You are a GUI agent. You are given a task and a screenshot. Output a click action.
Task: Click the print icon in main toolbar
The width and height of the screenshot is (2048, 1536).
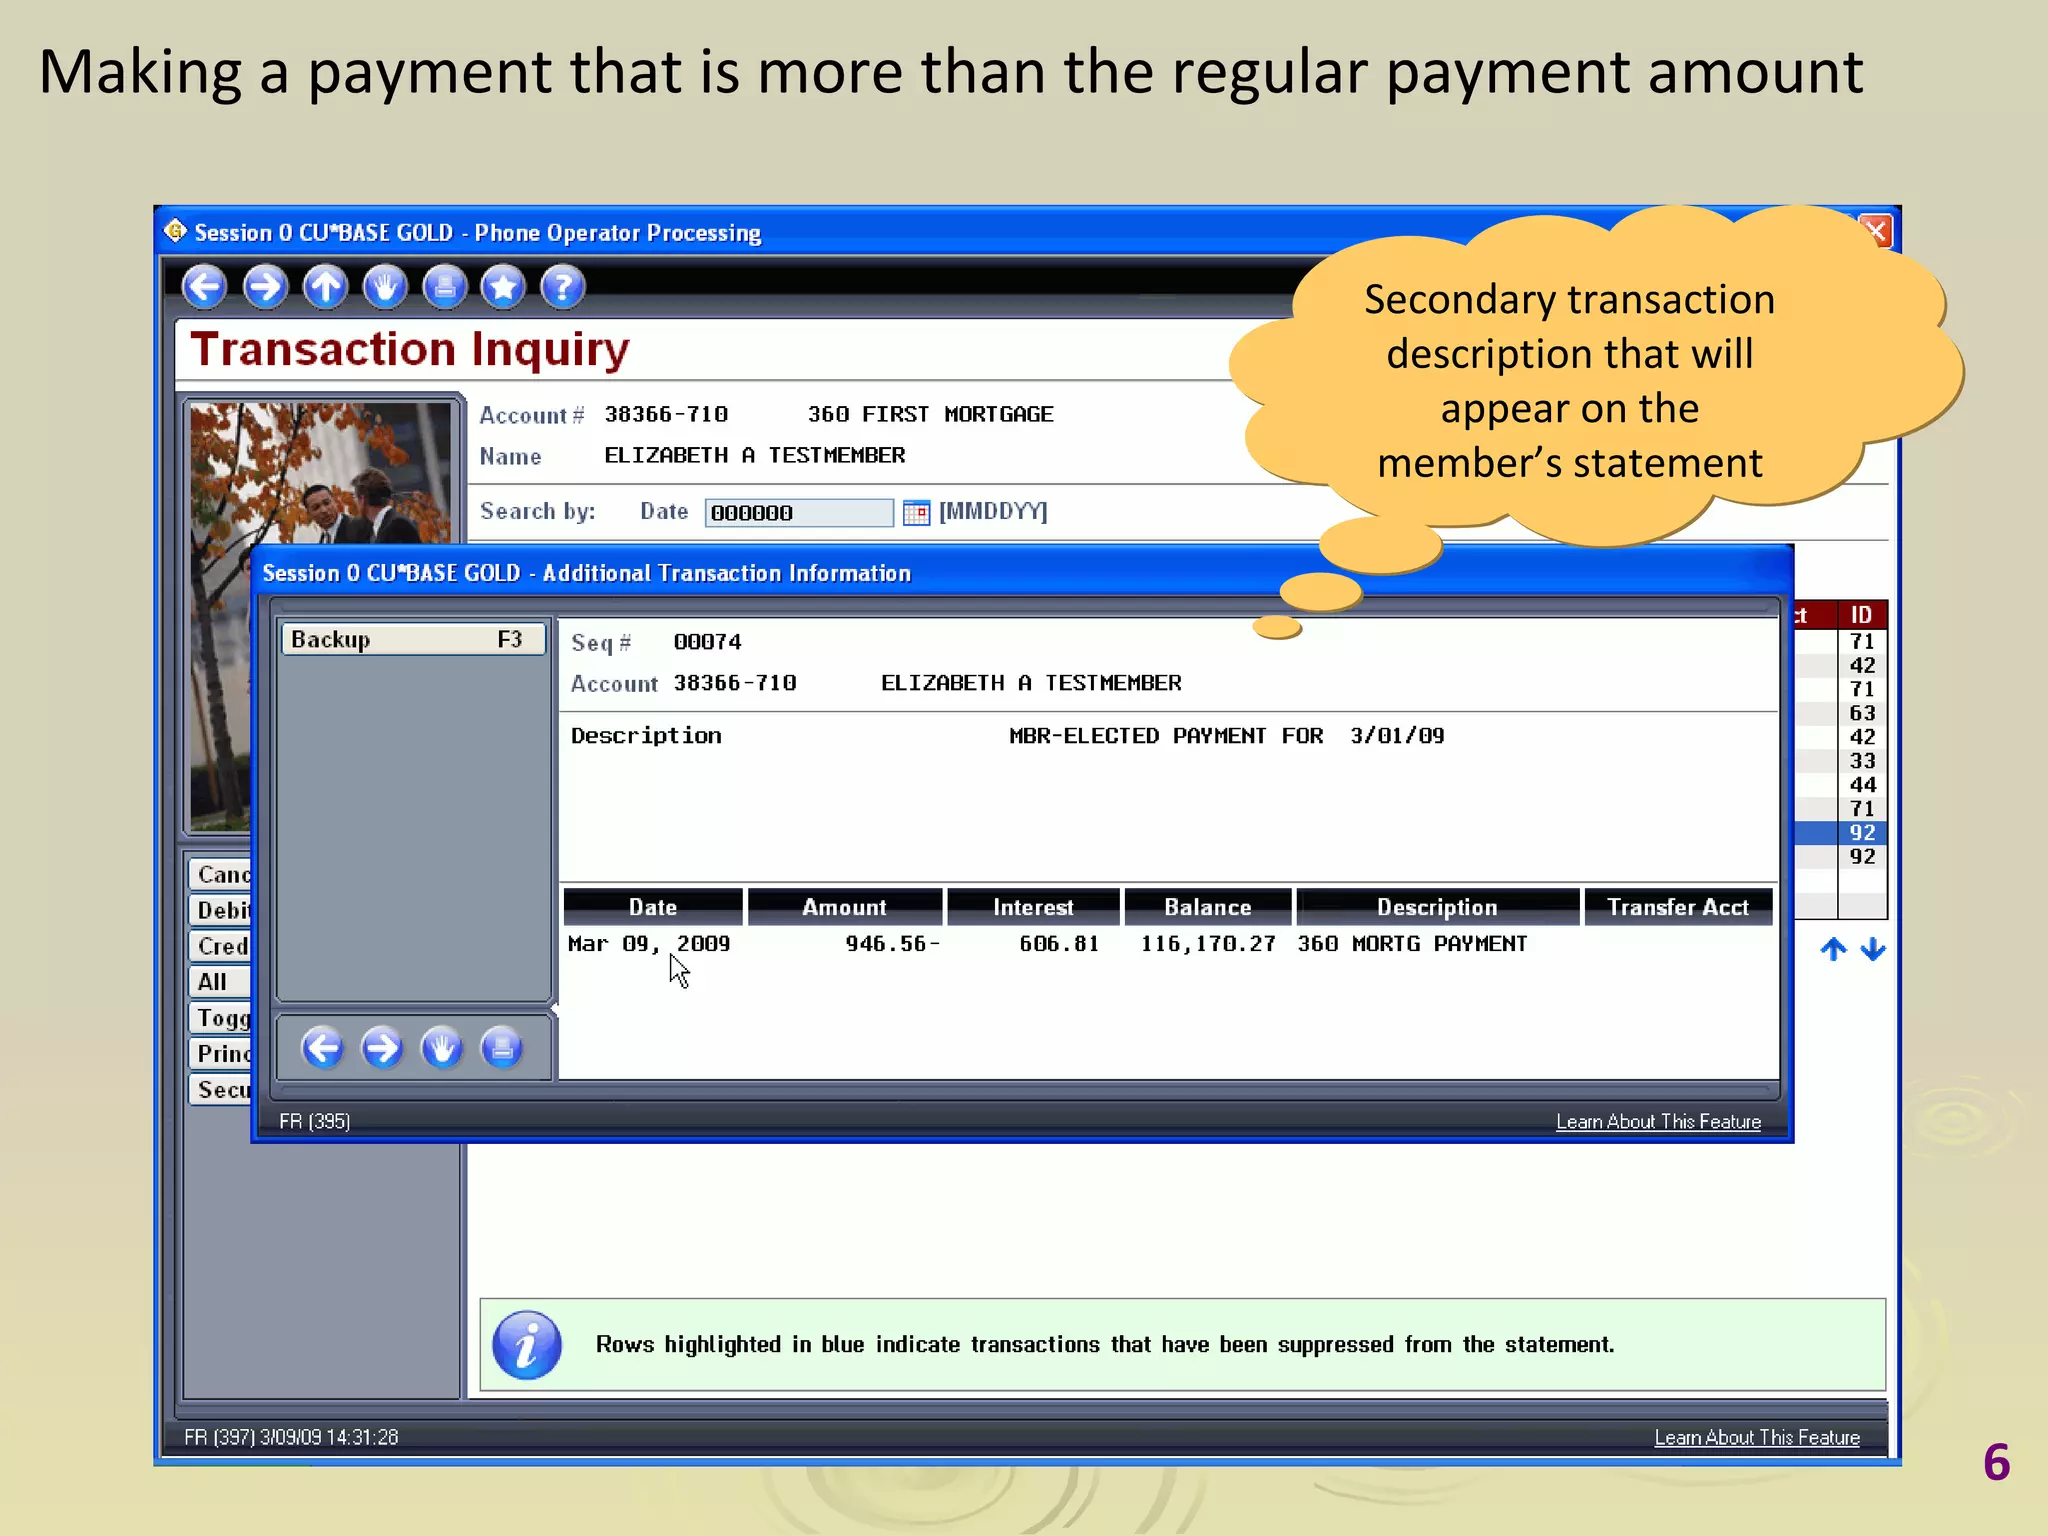click(x=445, y=287)
